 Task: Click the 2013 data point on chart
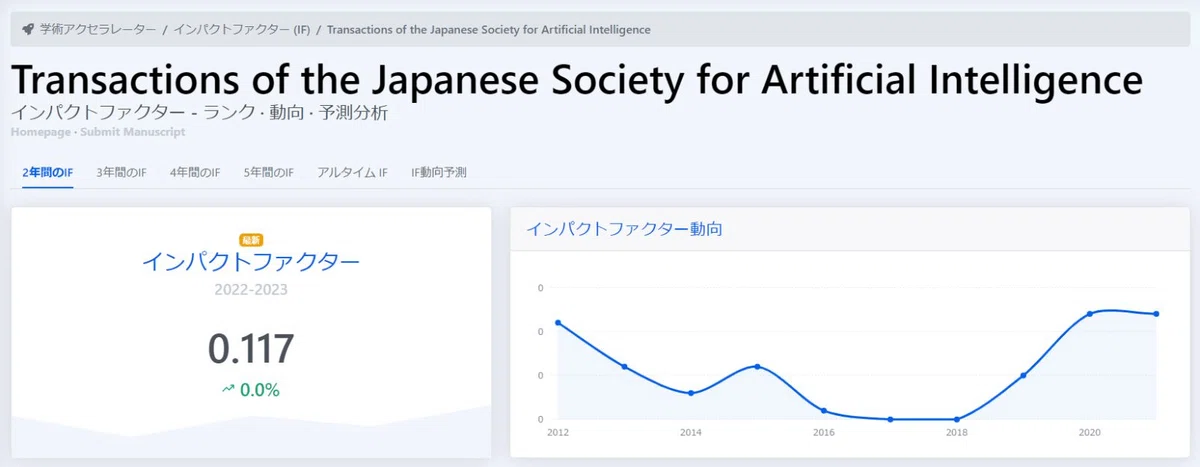624,366
